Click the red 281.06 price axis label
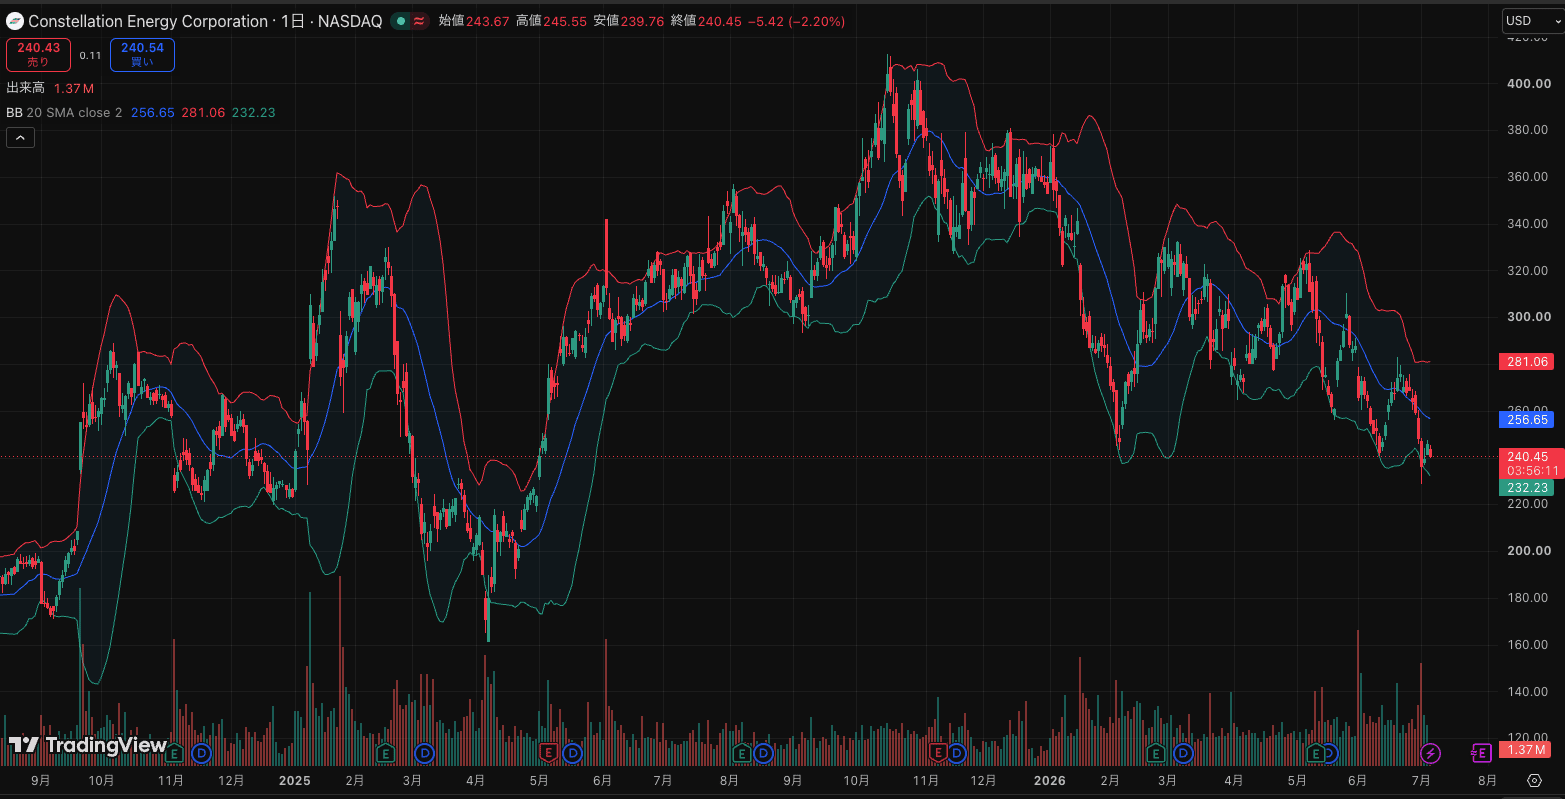 (1526, 361)
